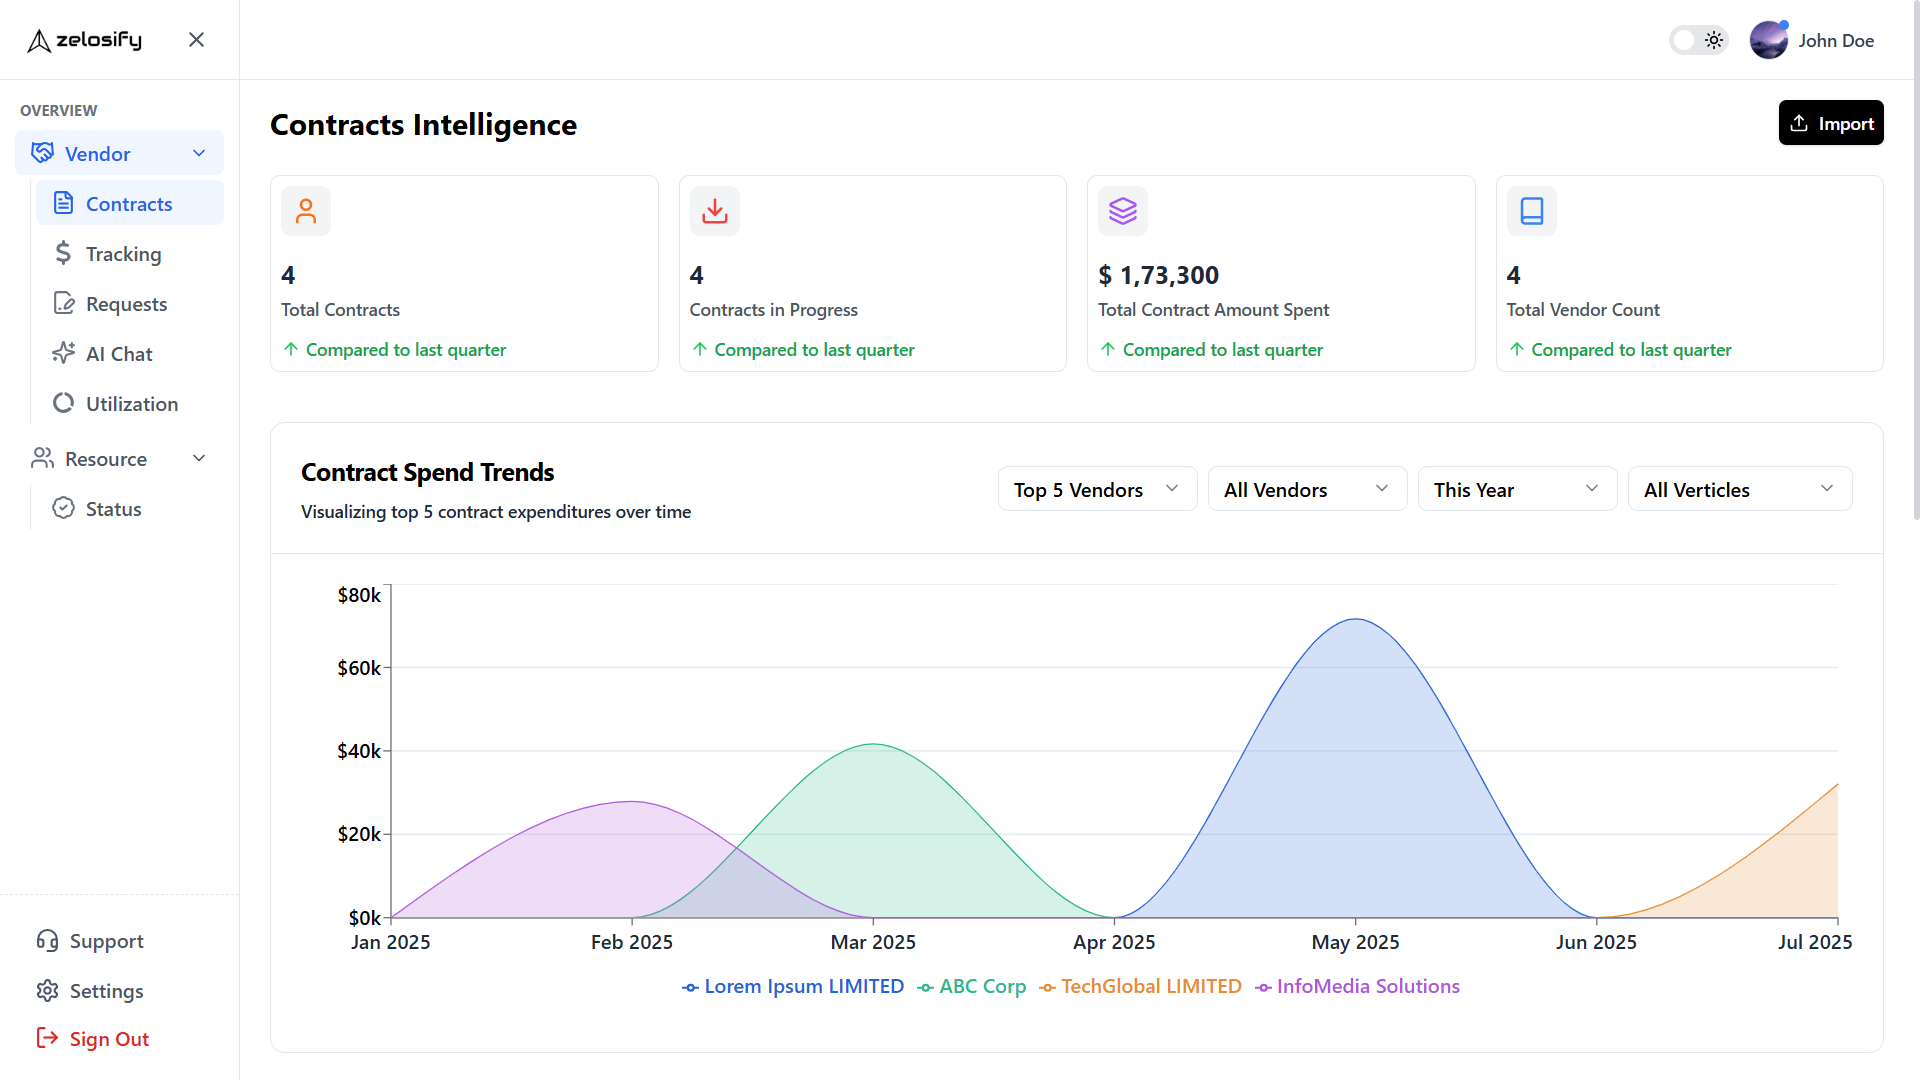Expand the All Vendors filter
The width and height of the screenshot is (1920, 1080).
[x=1306, y=489]
